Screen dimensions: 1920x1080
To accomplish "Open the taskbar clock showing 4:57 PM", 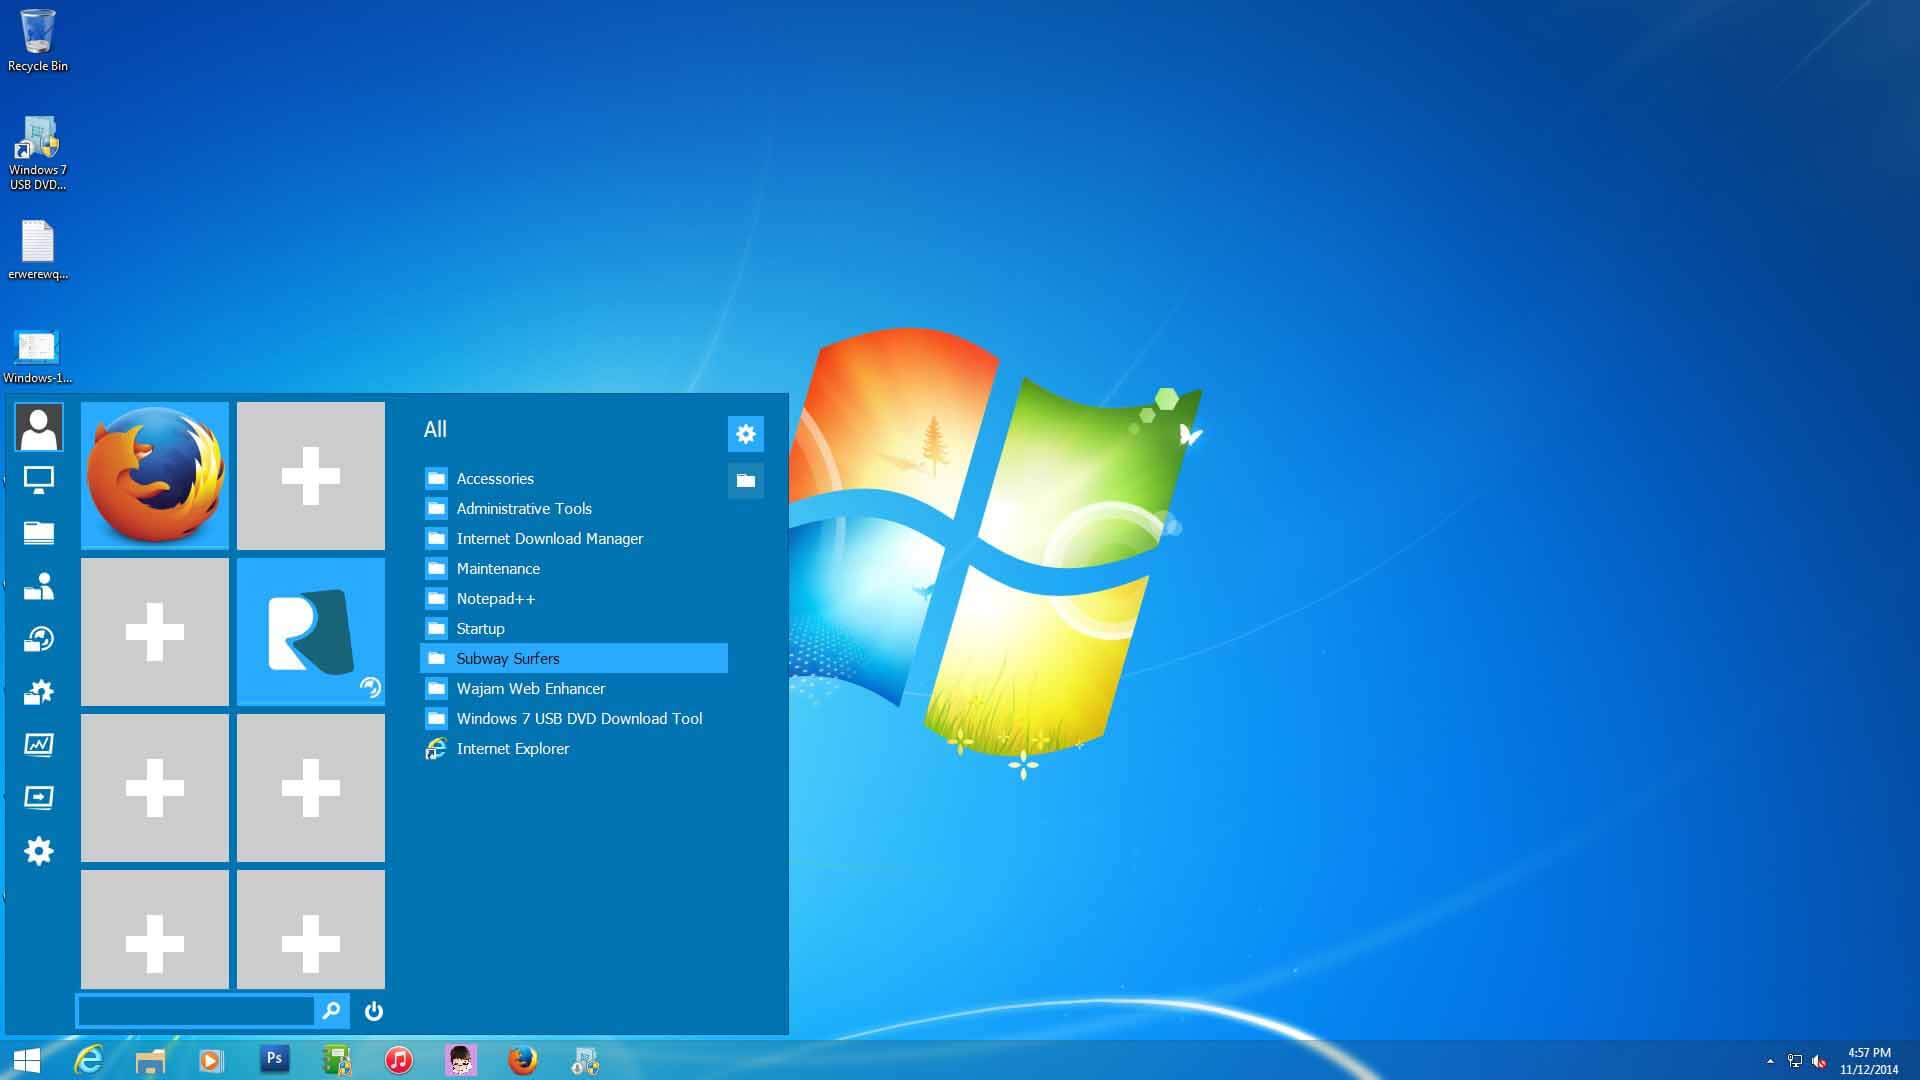I will pos(1869,1061).
